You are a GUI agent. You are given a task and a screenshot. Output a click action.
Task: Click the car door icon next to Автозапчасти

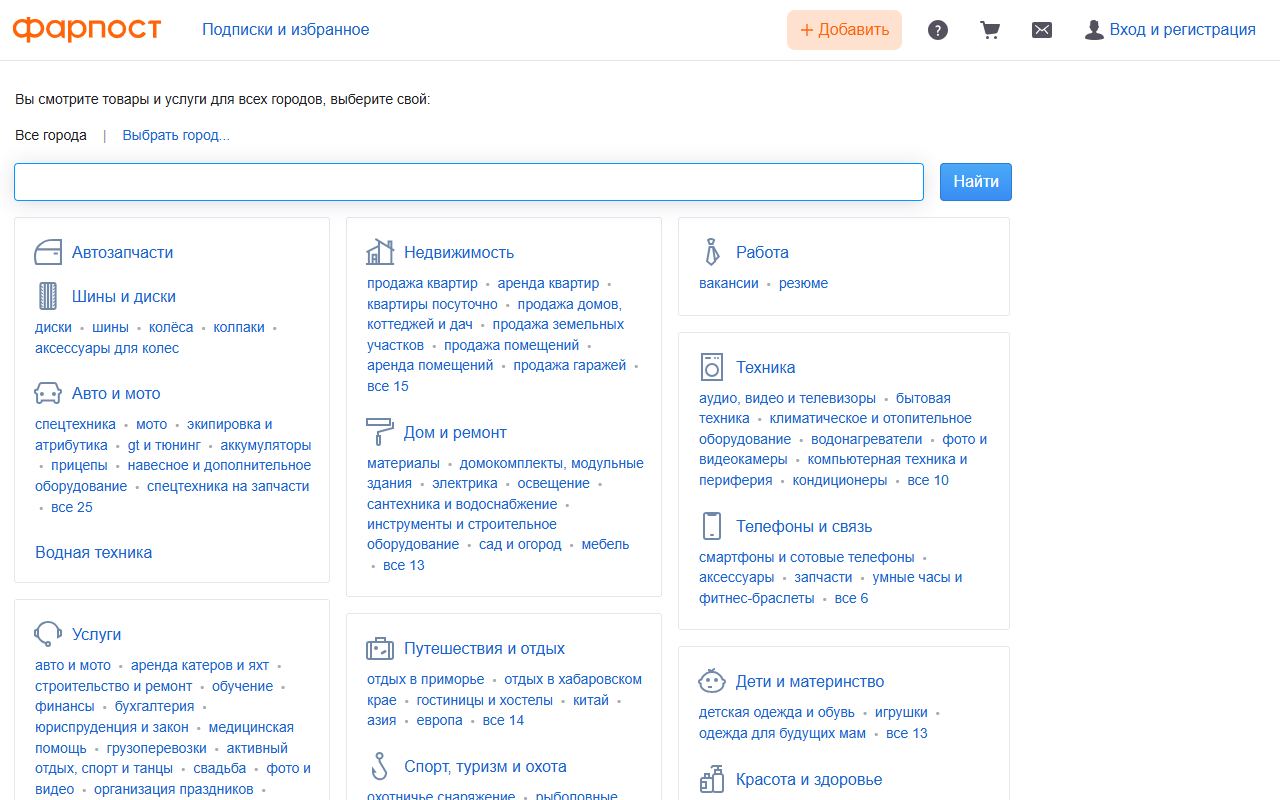coord(48,252)
